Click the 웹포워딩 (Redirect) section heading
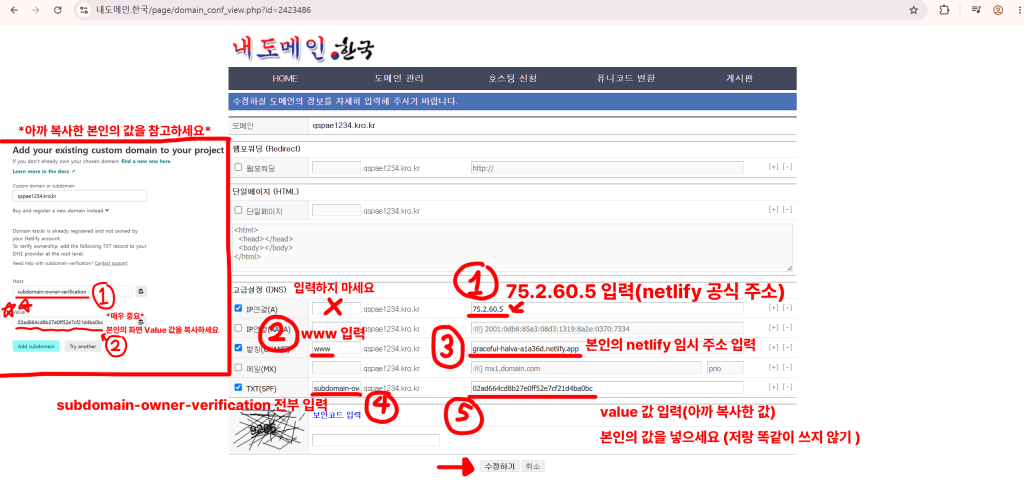This screenshot has width=1024, height=481. (266, 149)
